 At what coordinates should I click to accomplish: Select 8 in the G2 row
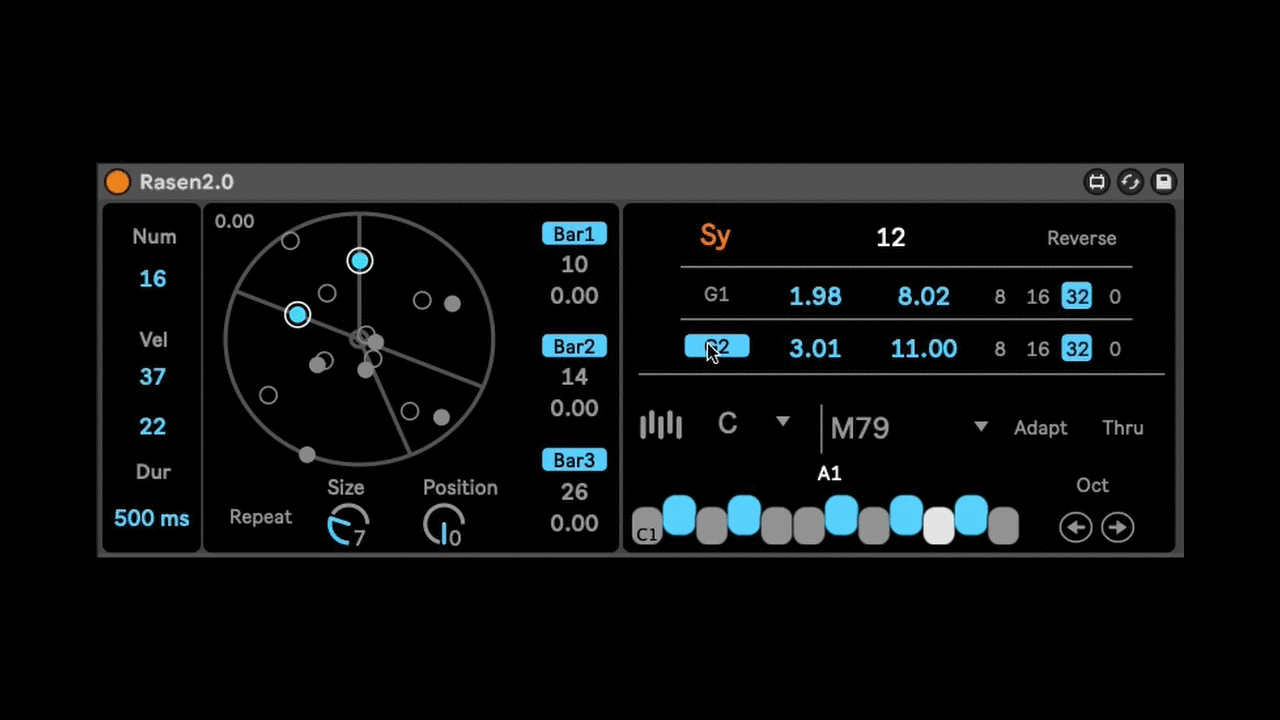click(1000, 348)
